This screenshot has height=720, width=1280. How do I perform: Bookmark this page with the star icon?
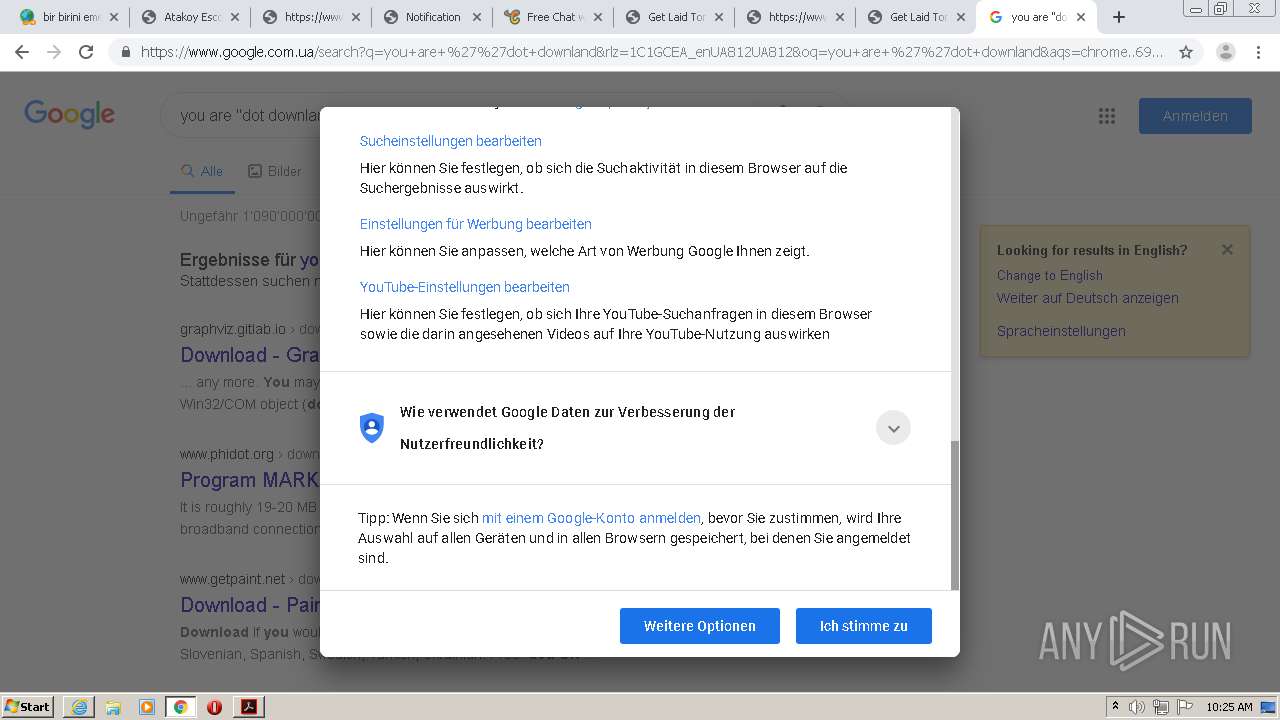pos(1186,52)
